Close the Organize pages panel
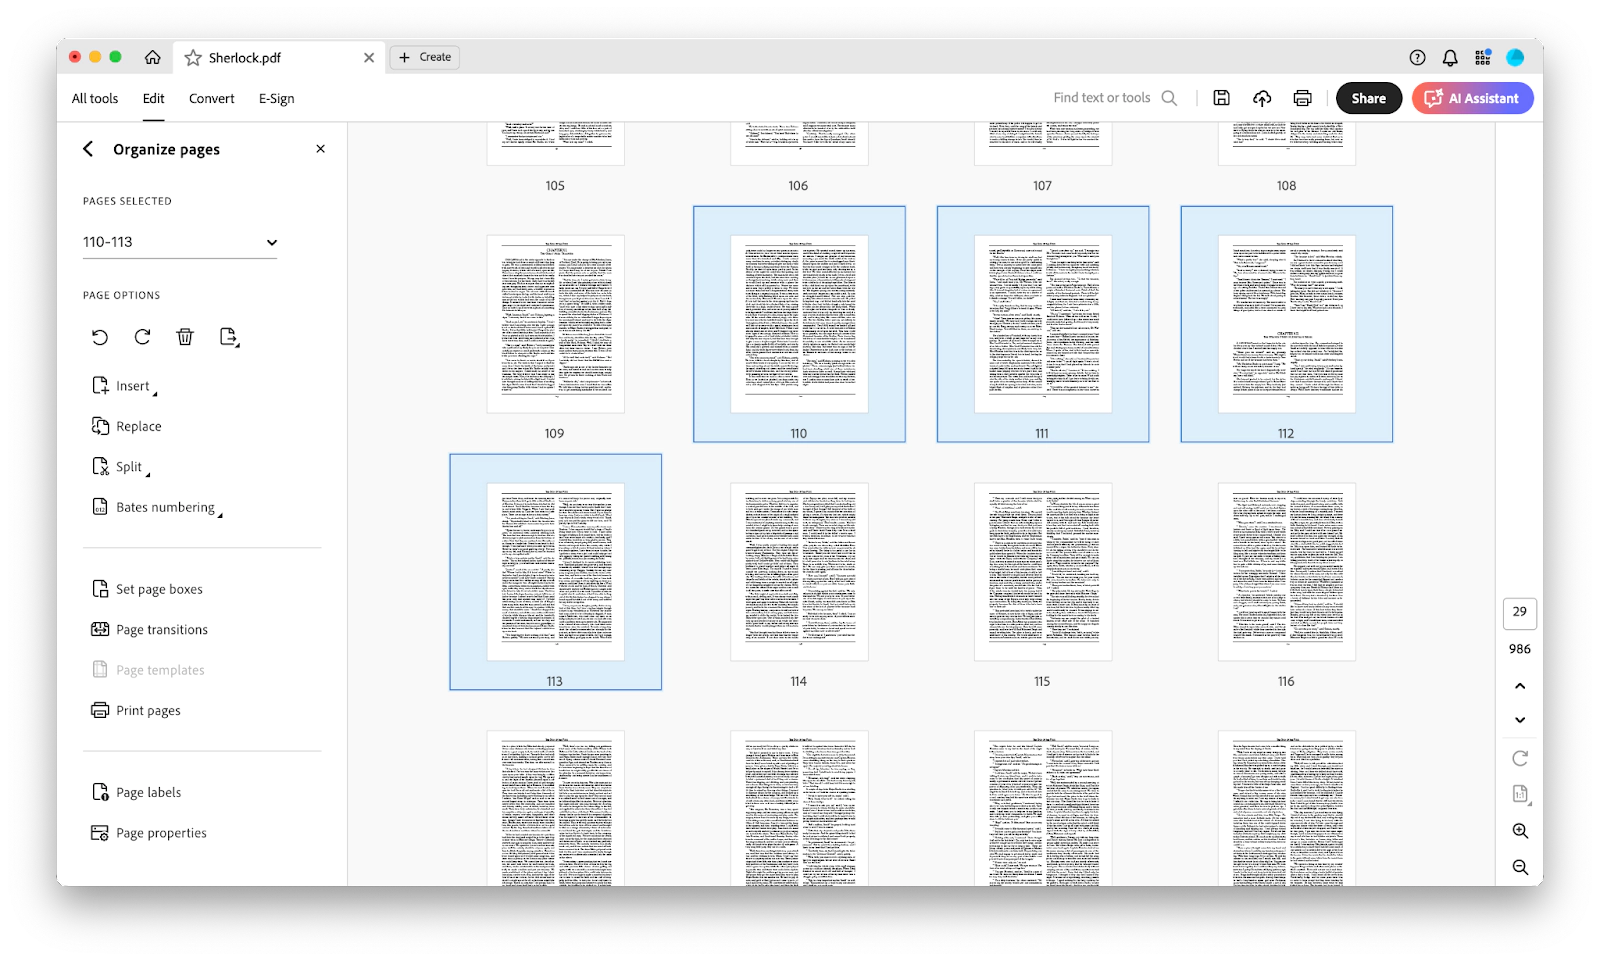This screenshot has width=1600, height=961. [321, 149]
